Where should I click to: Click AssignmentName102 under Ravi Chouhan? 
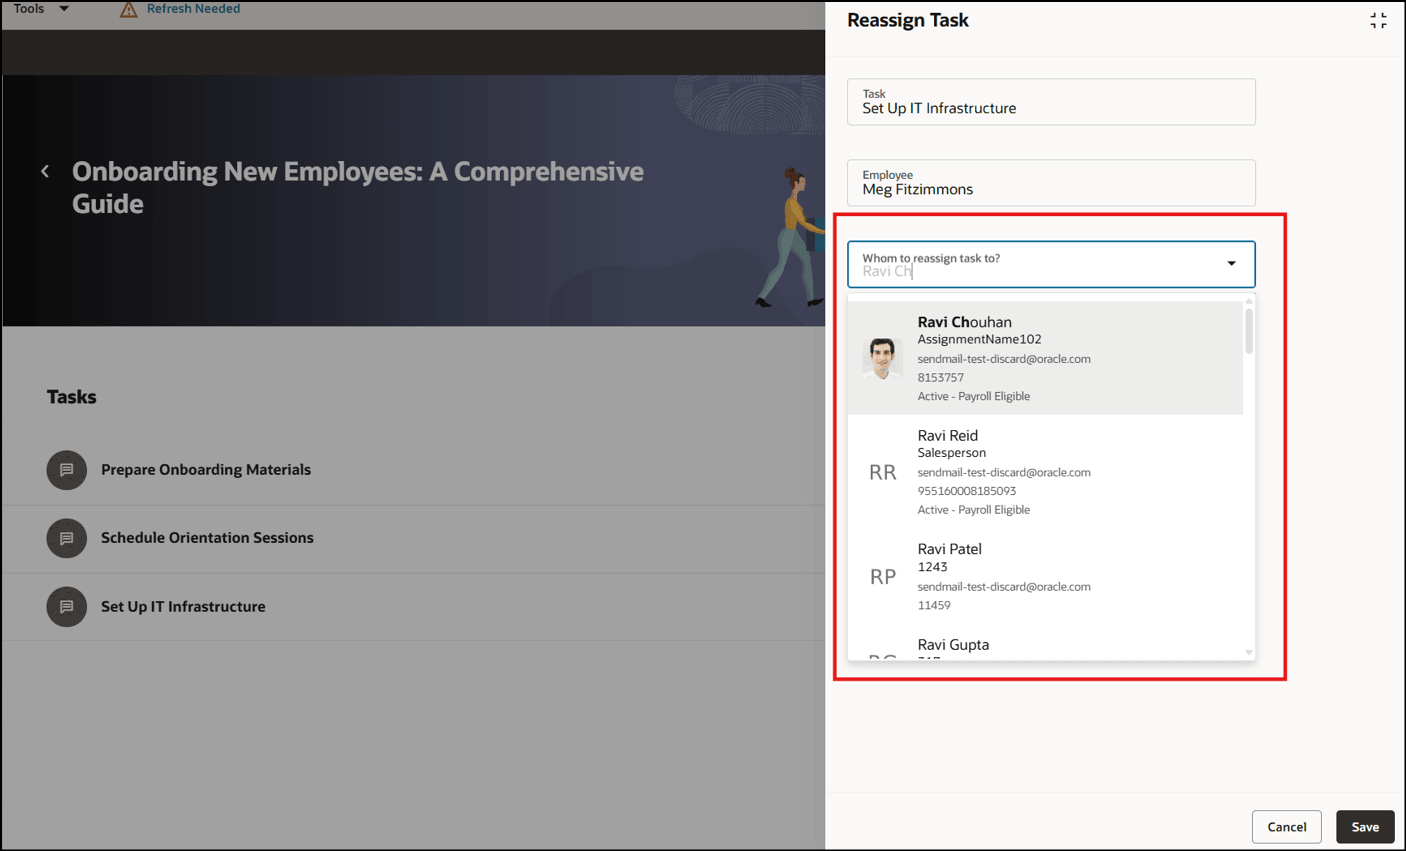pos(979,339)
